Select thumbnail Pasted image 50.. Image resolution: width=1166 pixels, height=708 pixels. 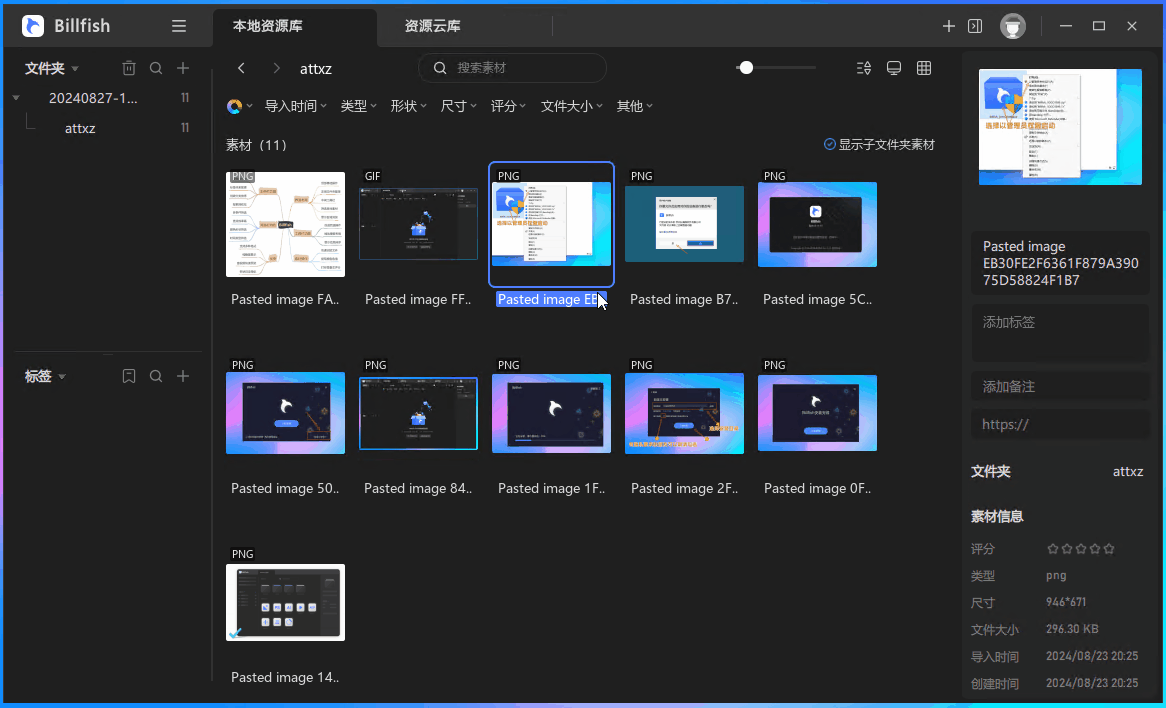click(x=286, y=413)
